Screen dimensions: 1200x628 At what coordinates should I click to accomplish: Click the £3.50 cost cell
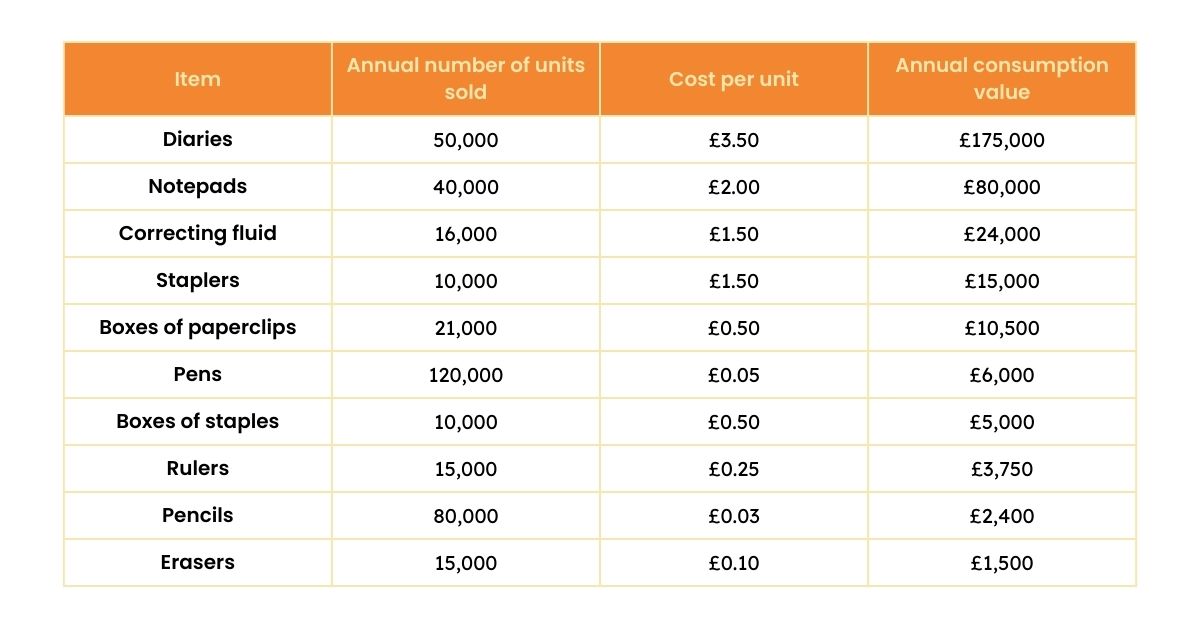click(x=733, y=140)
